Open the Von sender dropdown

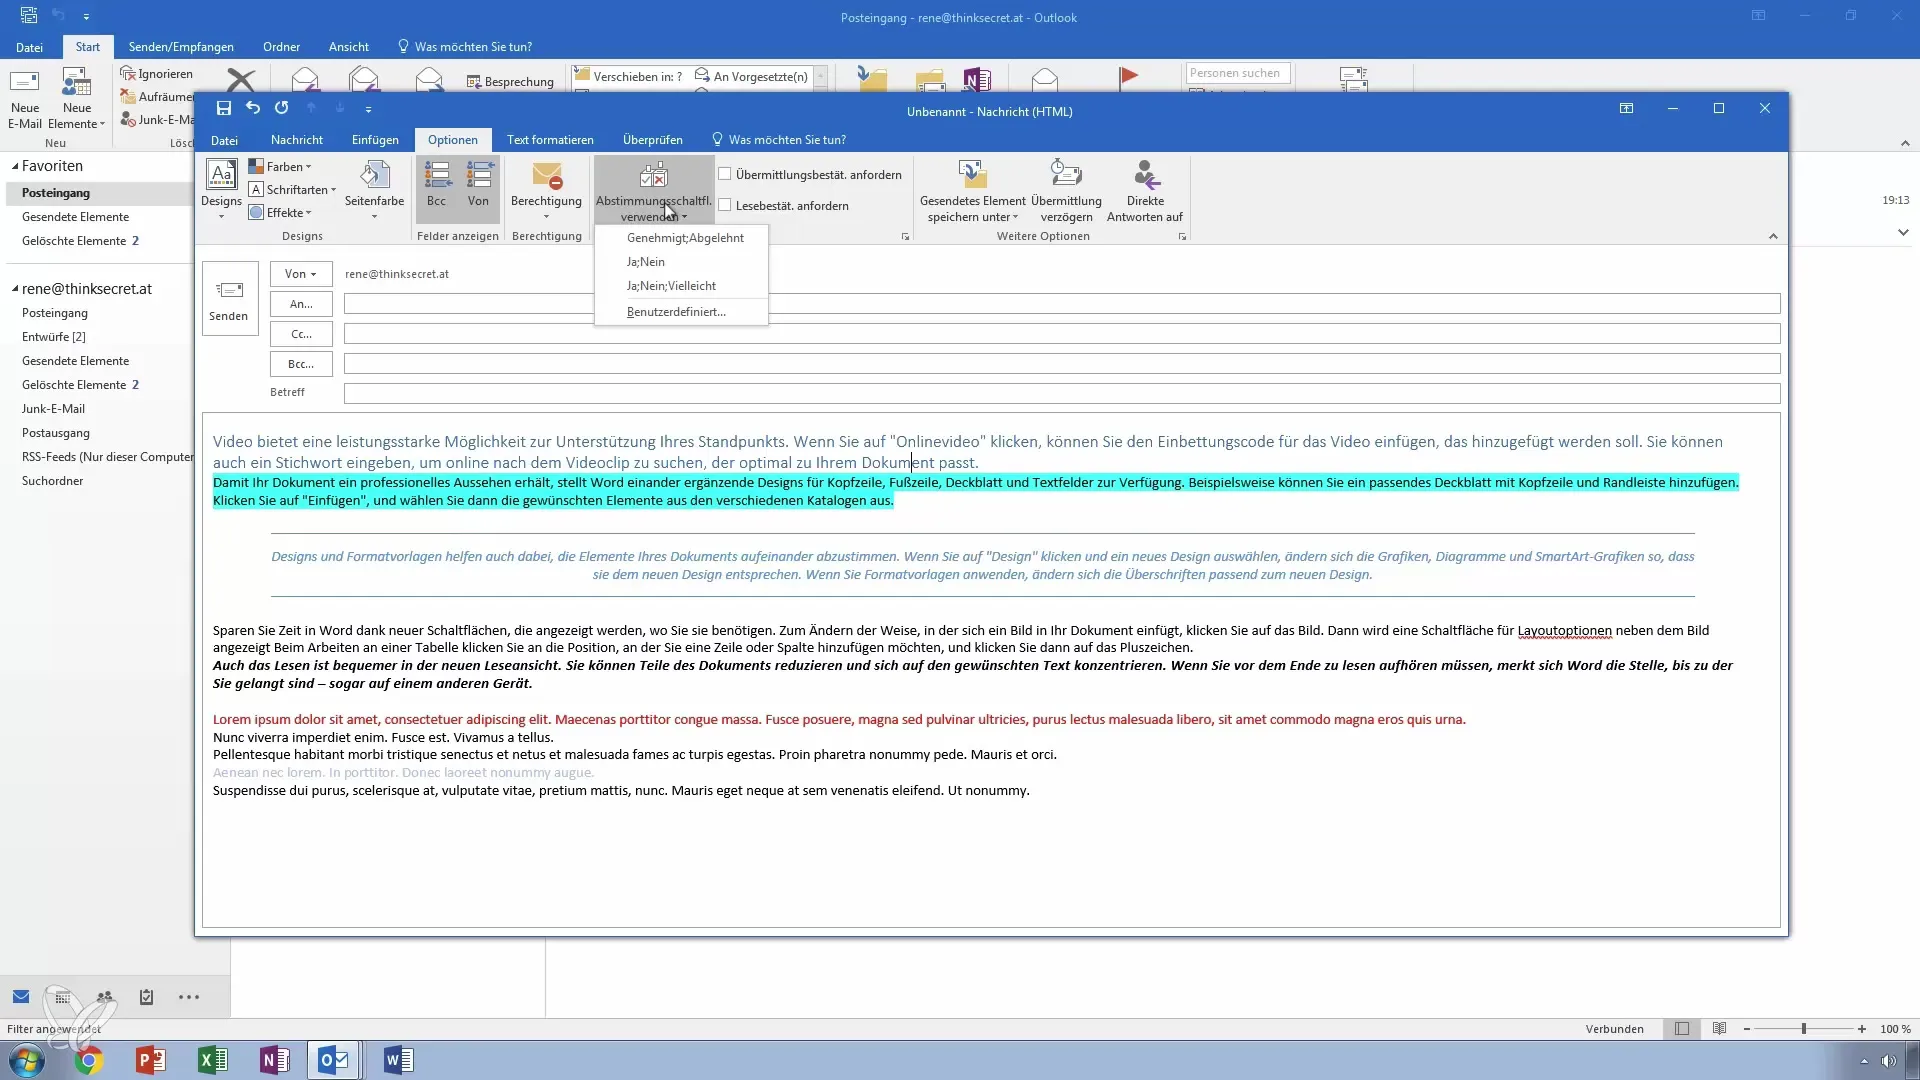tap(301, 274)
